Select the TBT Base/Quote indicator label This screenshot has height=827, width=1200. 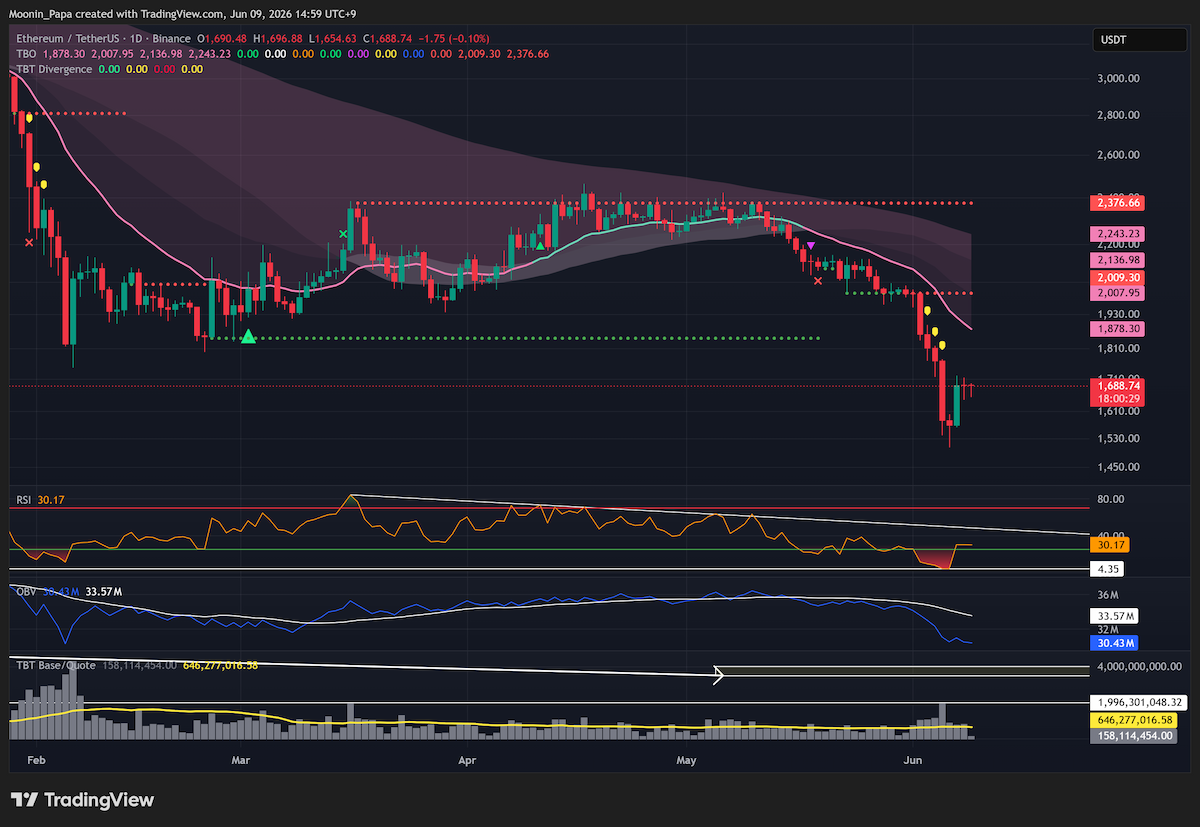[55, 665]
